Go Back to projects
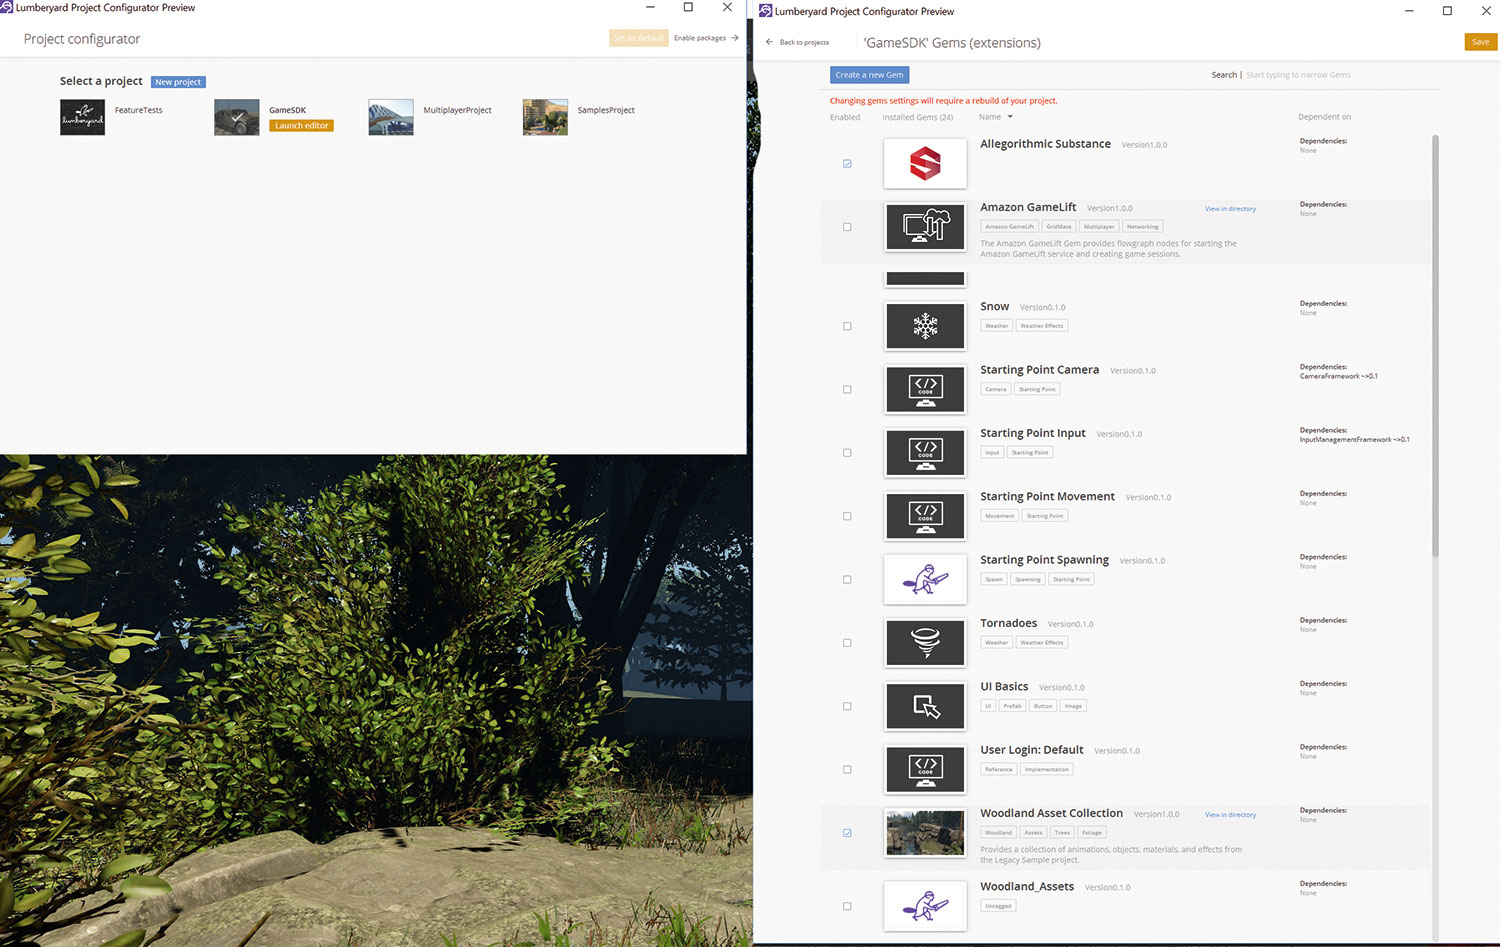Viewport: 1500px width, 947px height. [797, 42]
